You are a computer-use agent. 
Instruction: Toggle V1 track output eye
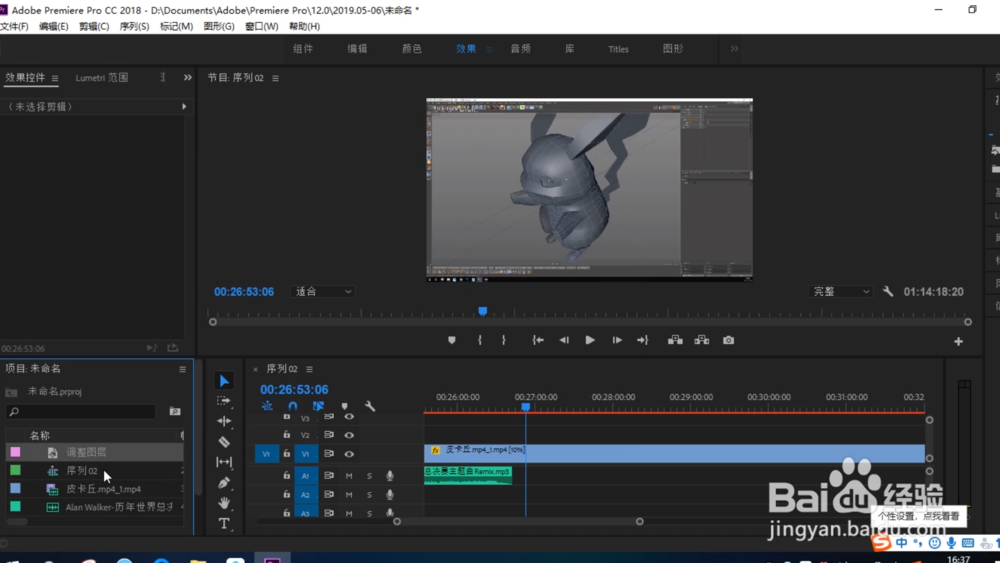349,454
